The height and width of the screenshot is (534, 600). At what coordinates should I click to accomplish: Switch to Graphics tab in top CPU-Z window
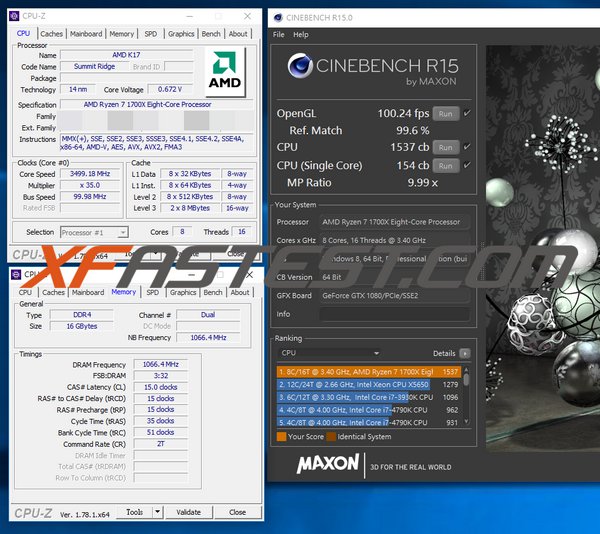tap(181, 34)
